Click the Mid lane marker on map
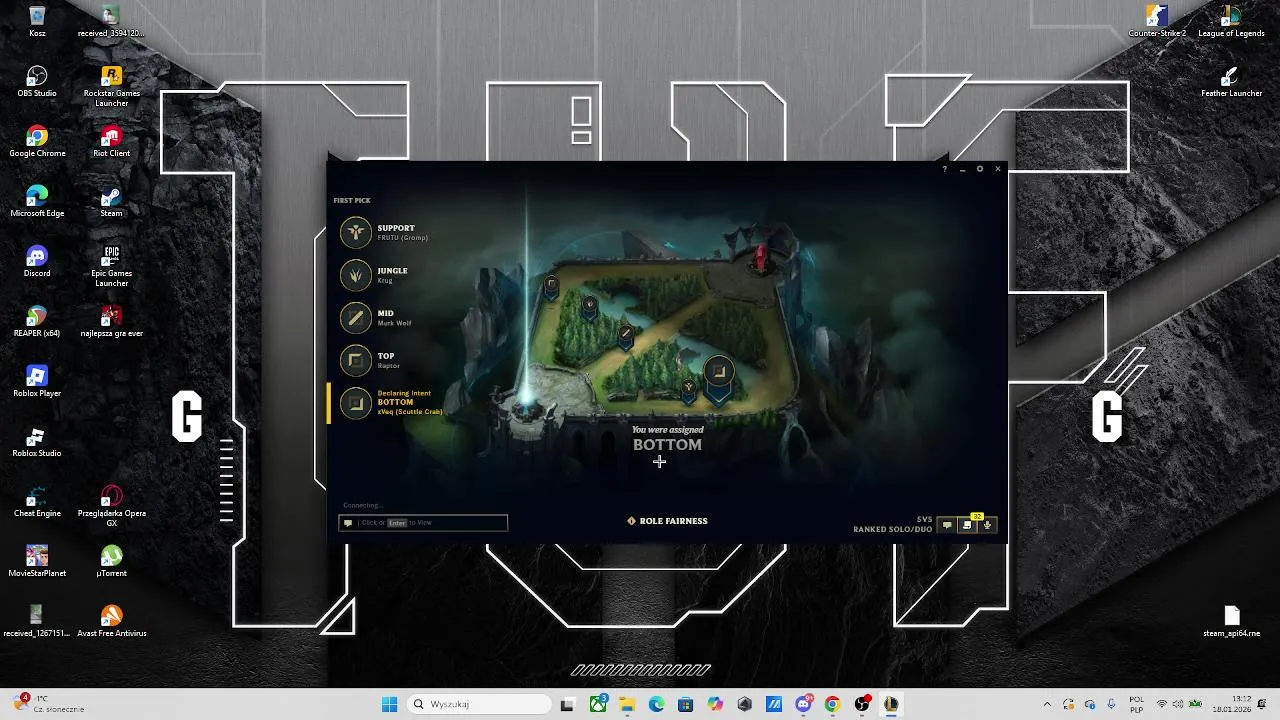The height and width of the screenshot is (720, 1280). [626, 335]
